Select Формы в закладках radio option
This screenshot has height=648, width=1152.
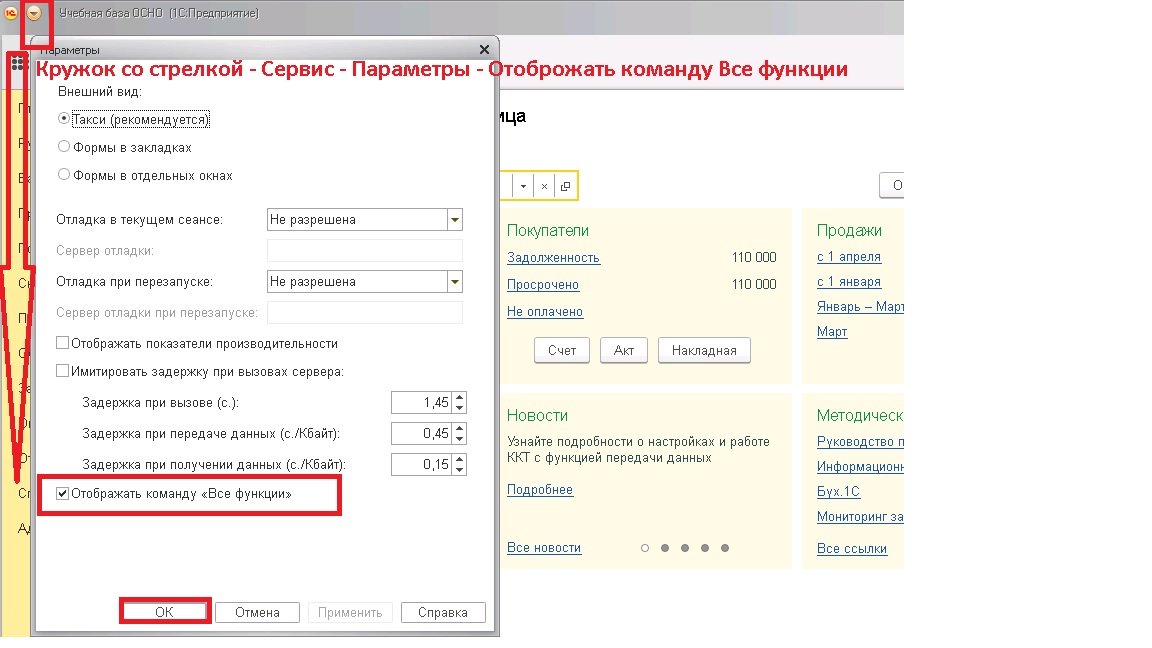[x=64, y=147]
